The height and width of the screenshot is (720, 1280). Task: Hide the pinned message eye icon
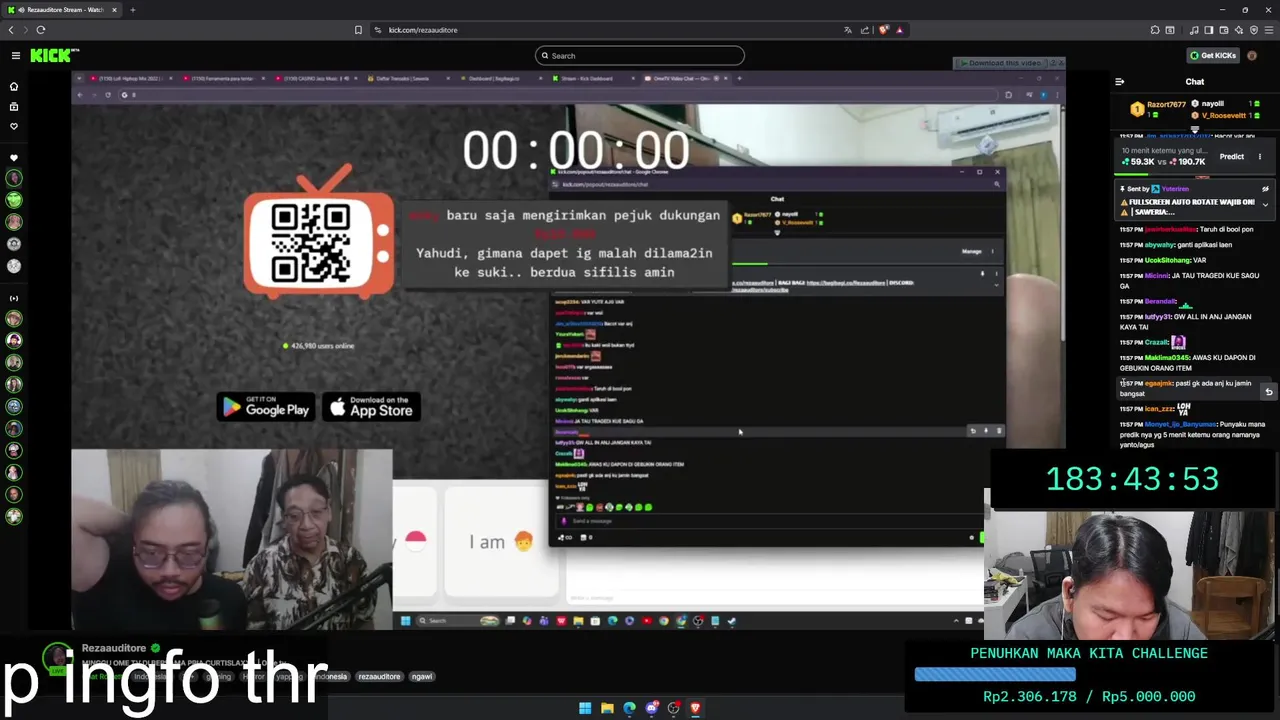point(1265,189)
